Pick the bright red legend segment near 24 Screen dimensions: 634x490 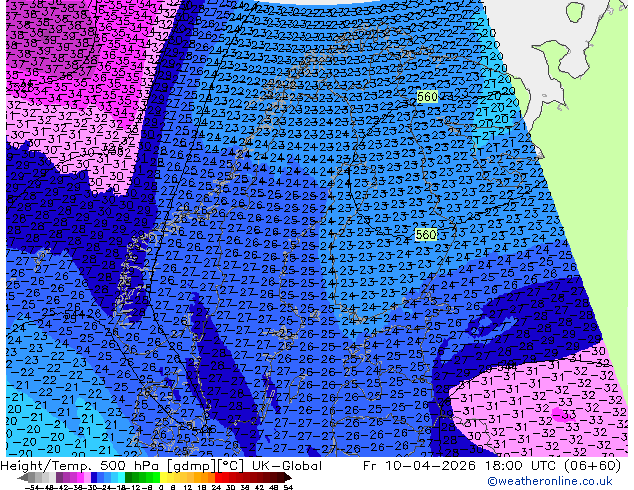[x=218, y=478]
